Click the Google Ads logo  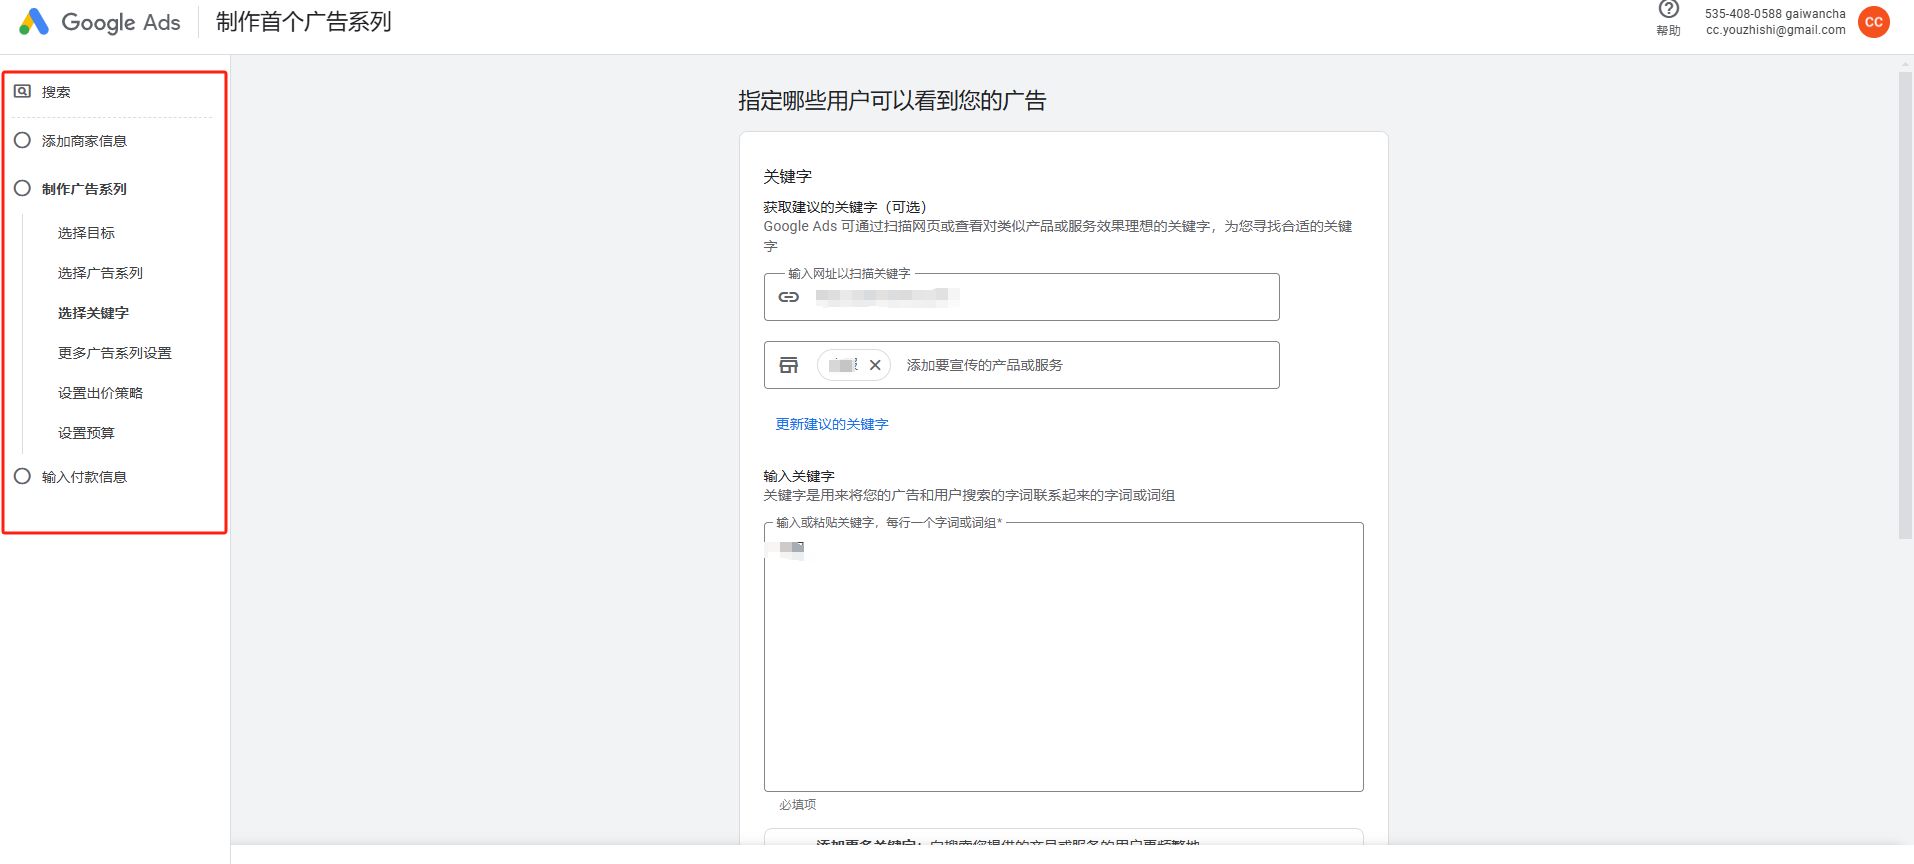click(x=99, y=22)
